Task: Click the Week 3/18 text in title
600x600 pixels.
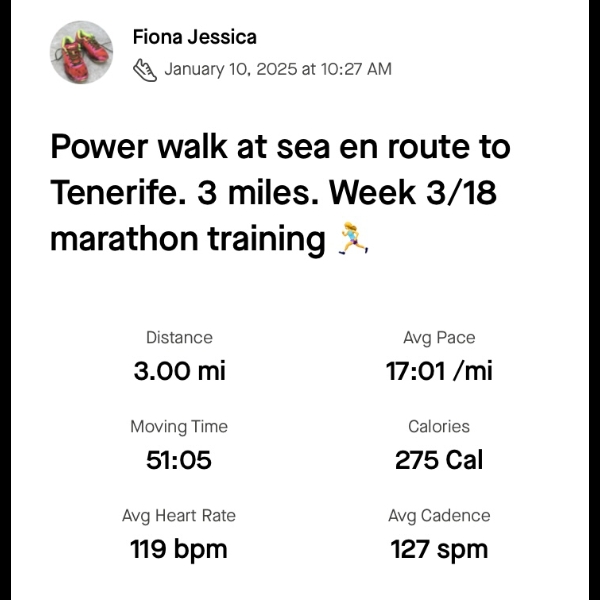Action: (x=413, y=192)
